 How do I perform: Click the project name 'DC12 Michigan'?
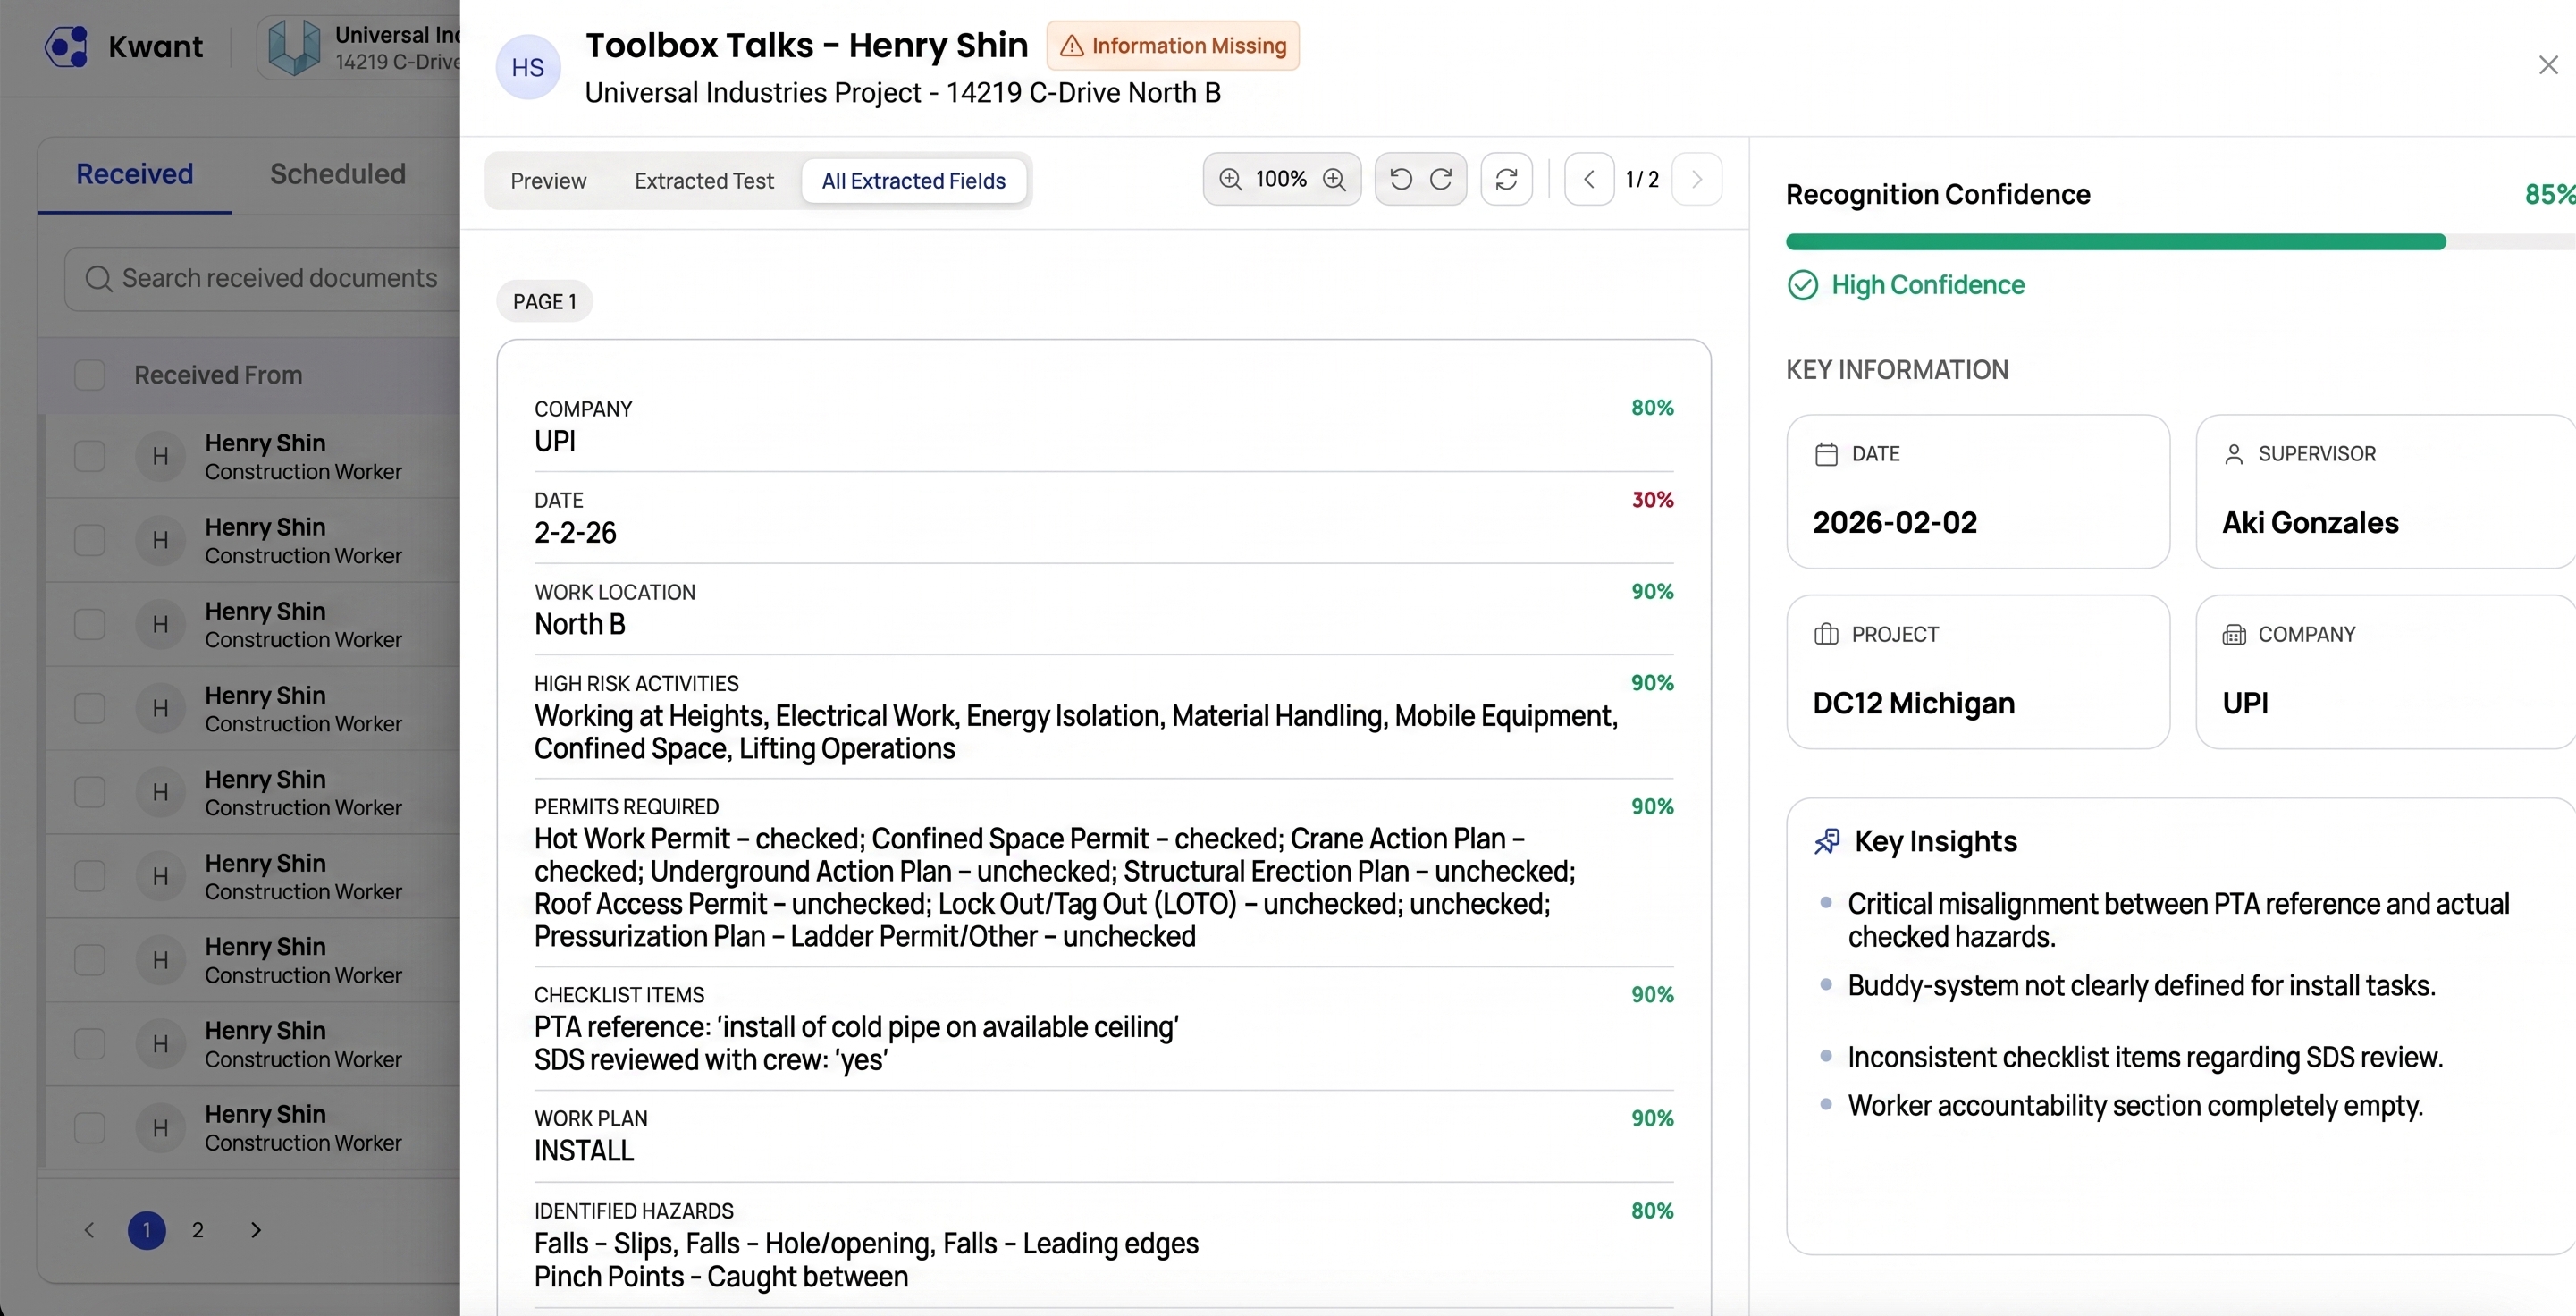1914,703
